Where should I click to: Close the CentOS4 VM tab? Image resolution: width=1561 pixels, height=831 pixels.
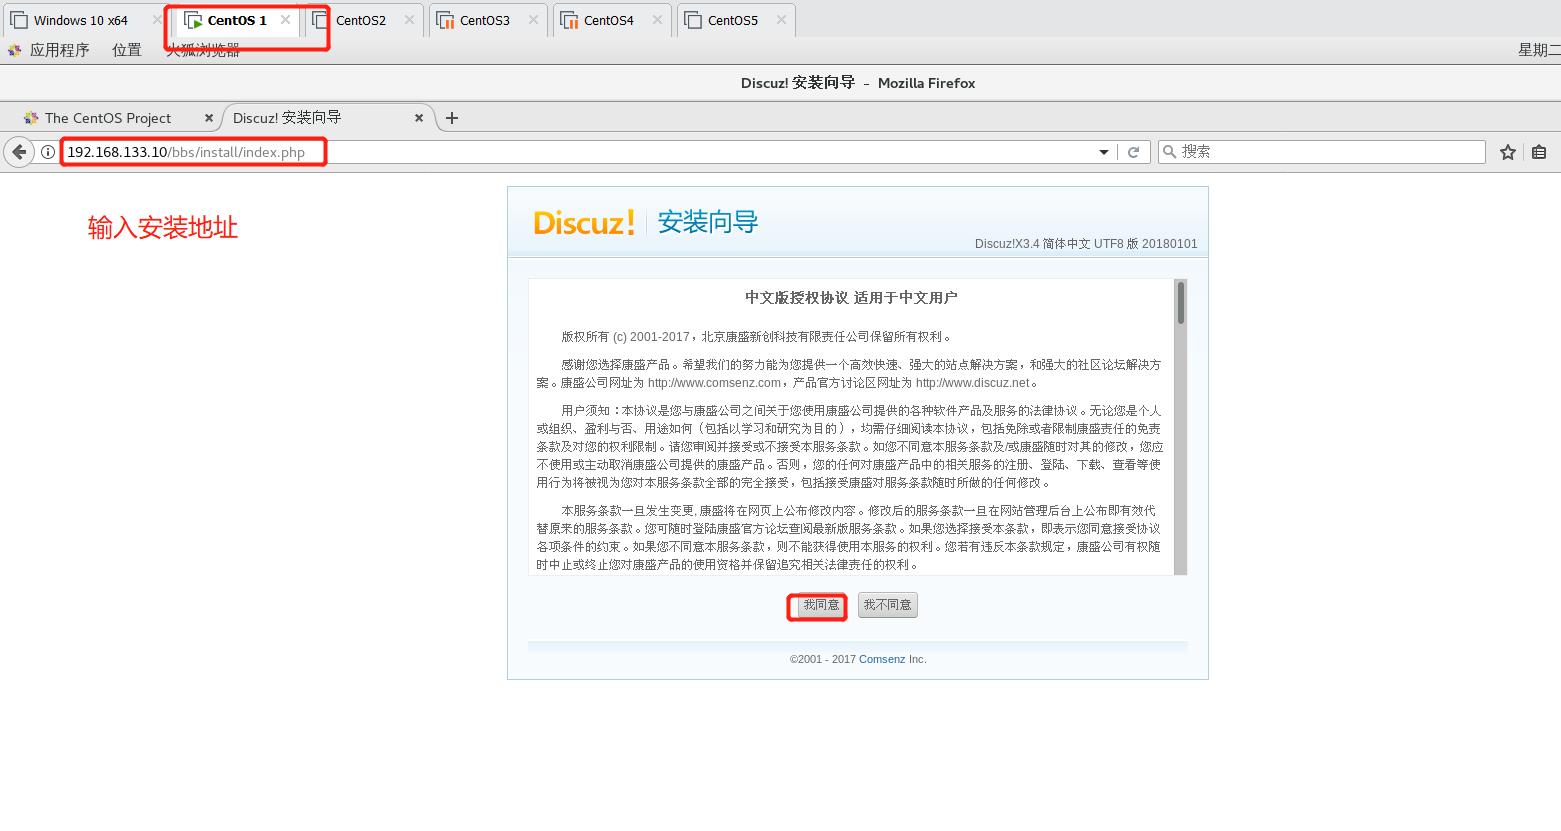657,20
